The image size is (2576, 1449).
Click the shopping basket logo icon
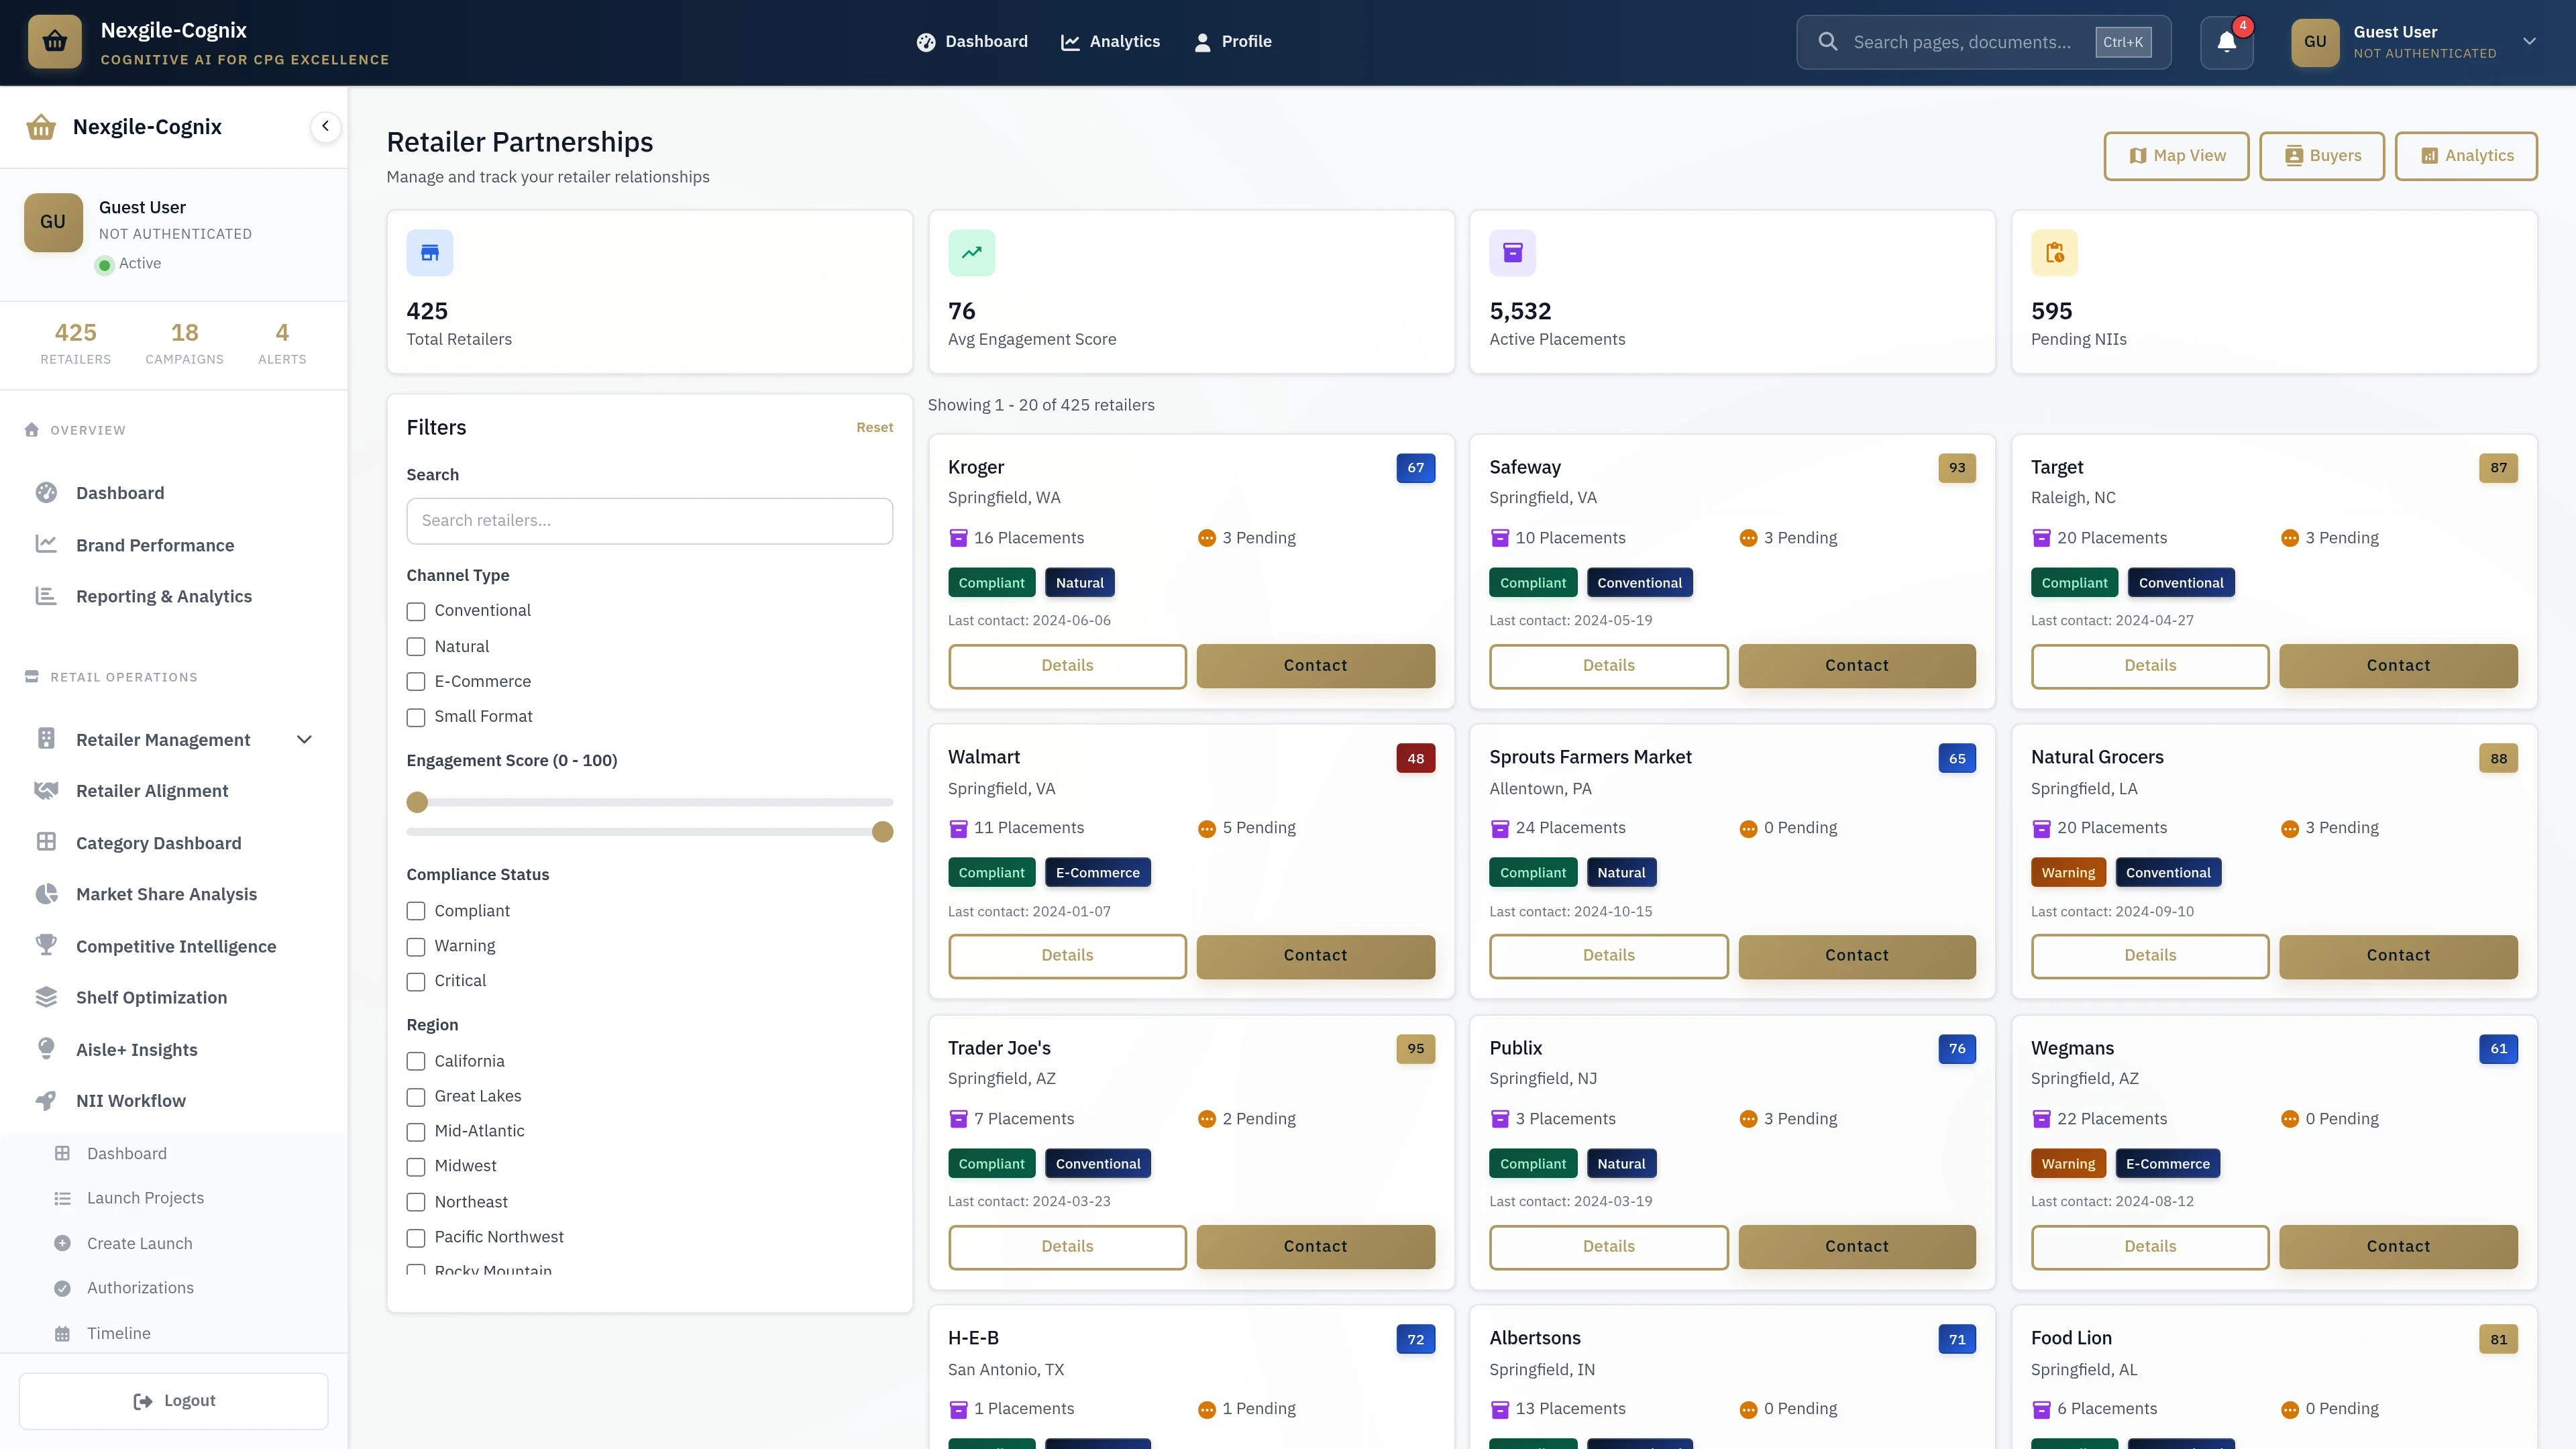(x=54, y=41)
